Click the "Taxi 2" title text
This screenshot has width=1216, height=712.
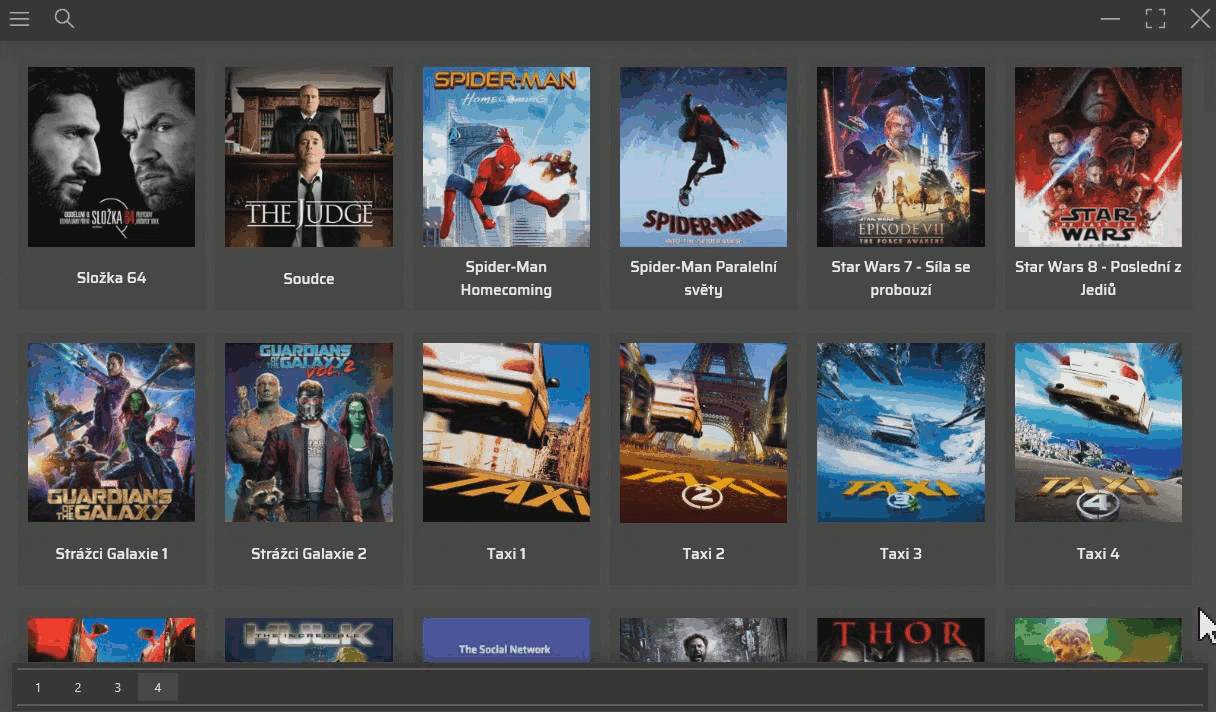(703, 553)
